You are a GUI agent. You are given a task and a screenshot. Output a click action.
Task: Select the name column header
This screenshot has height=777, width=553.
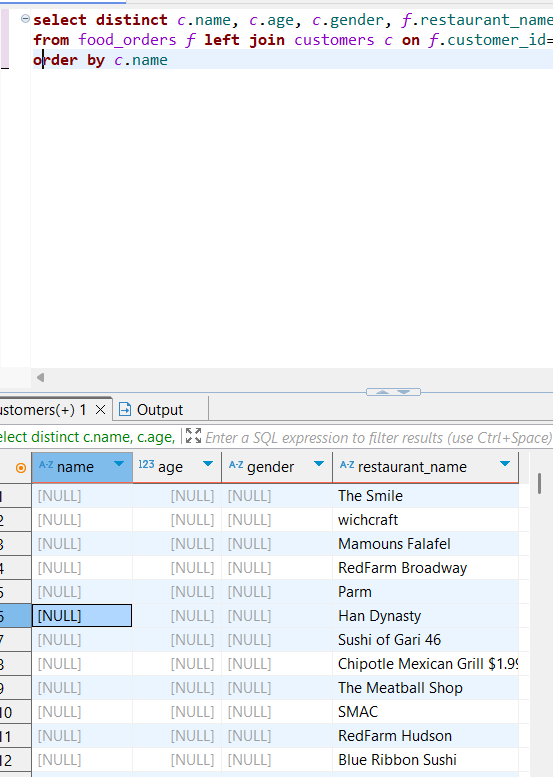pyautogui.click(x=82, y=467)
